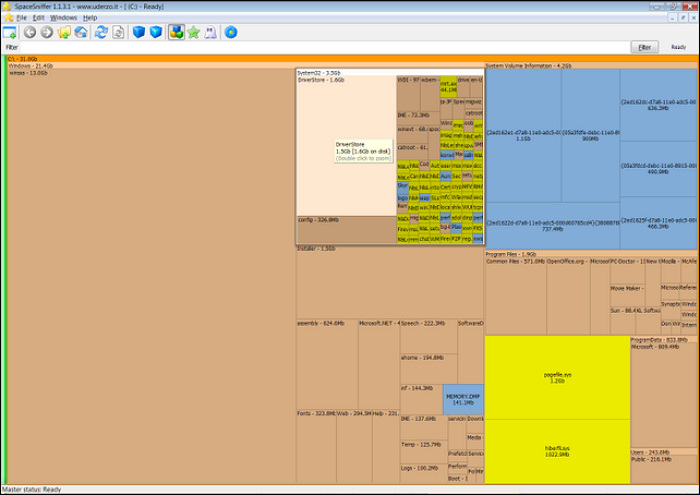Select the IME - 72.3Mb block
The image size is (700, 495).
(x=418, y=118)
